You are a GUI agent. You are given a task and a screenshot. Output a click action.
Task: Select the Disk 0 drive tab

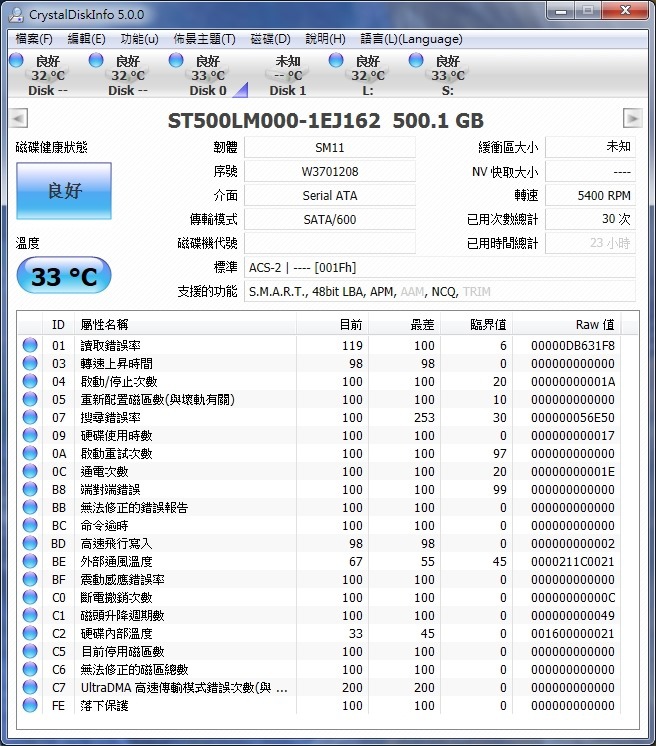[208, 76]
